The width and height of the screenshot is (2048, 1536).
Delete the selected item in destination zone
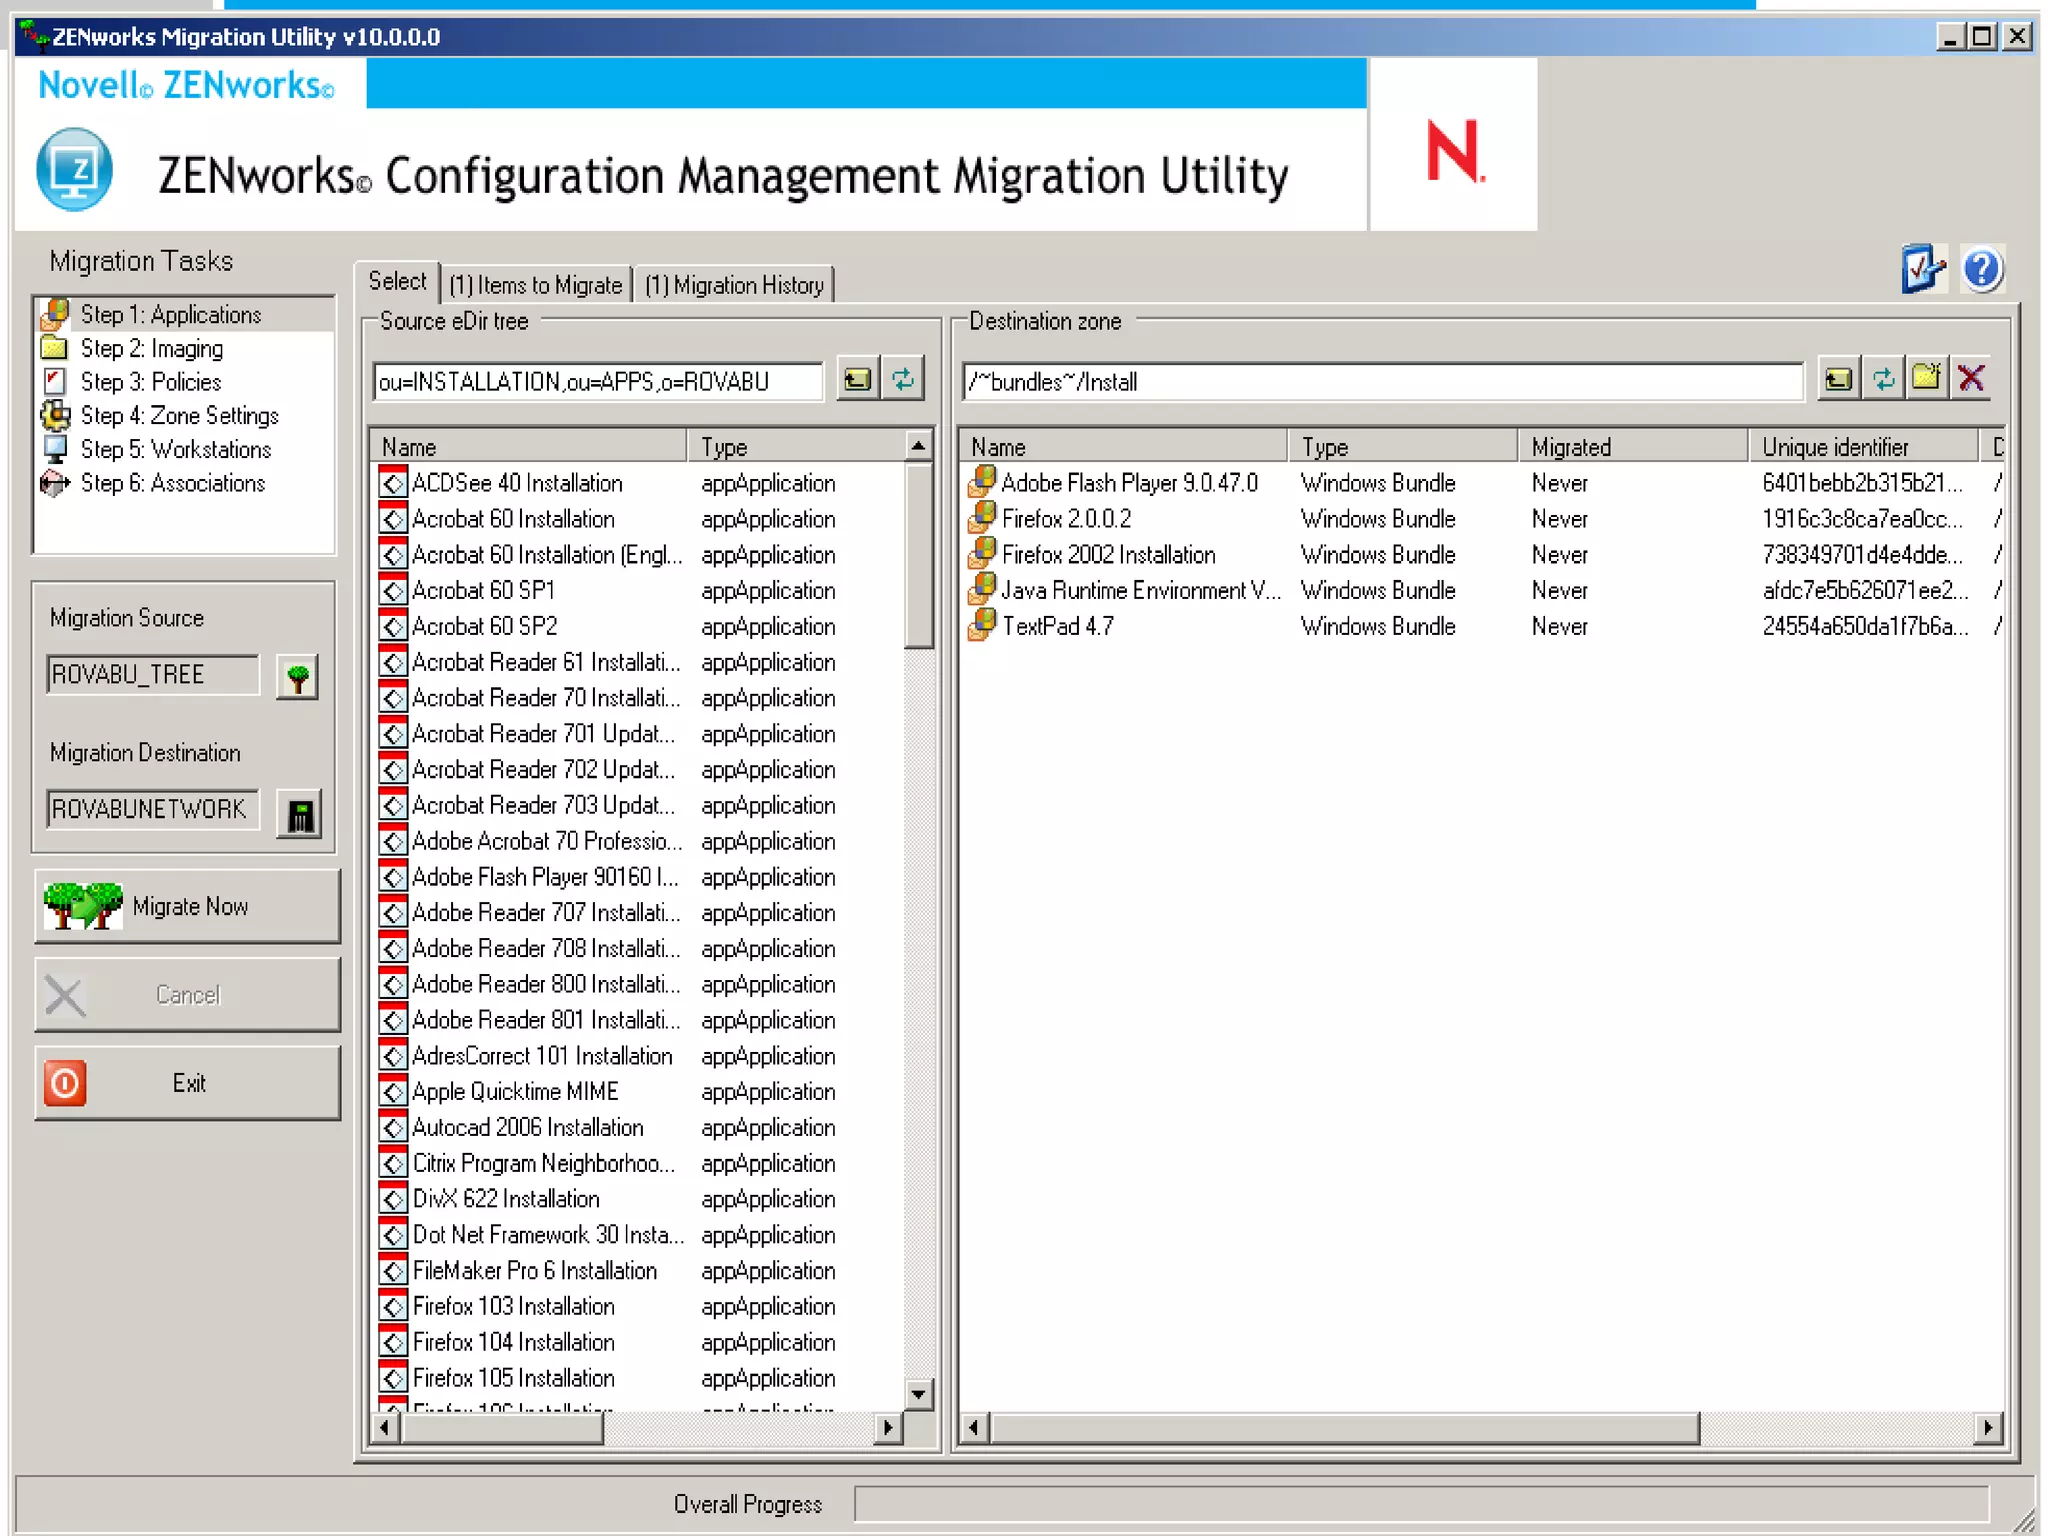[1971, 380]
